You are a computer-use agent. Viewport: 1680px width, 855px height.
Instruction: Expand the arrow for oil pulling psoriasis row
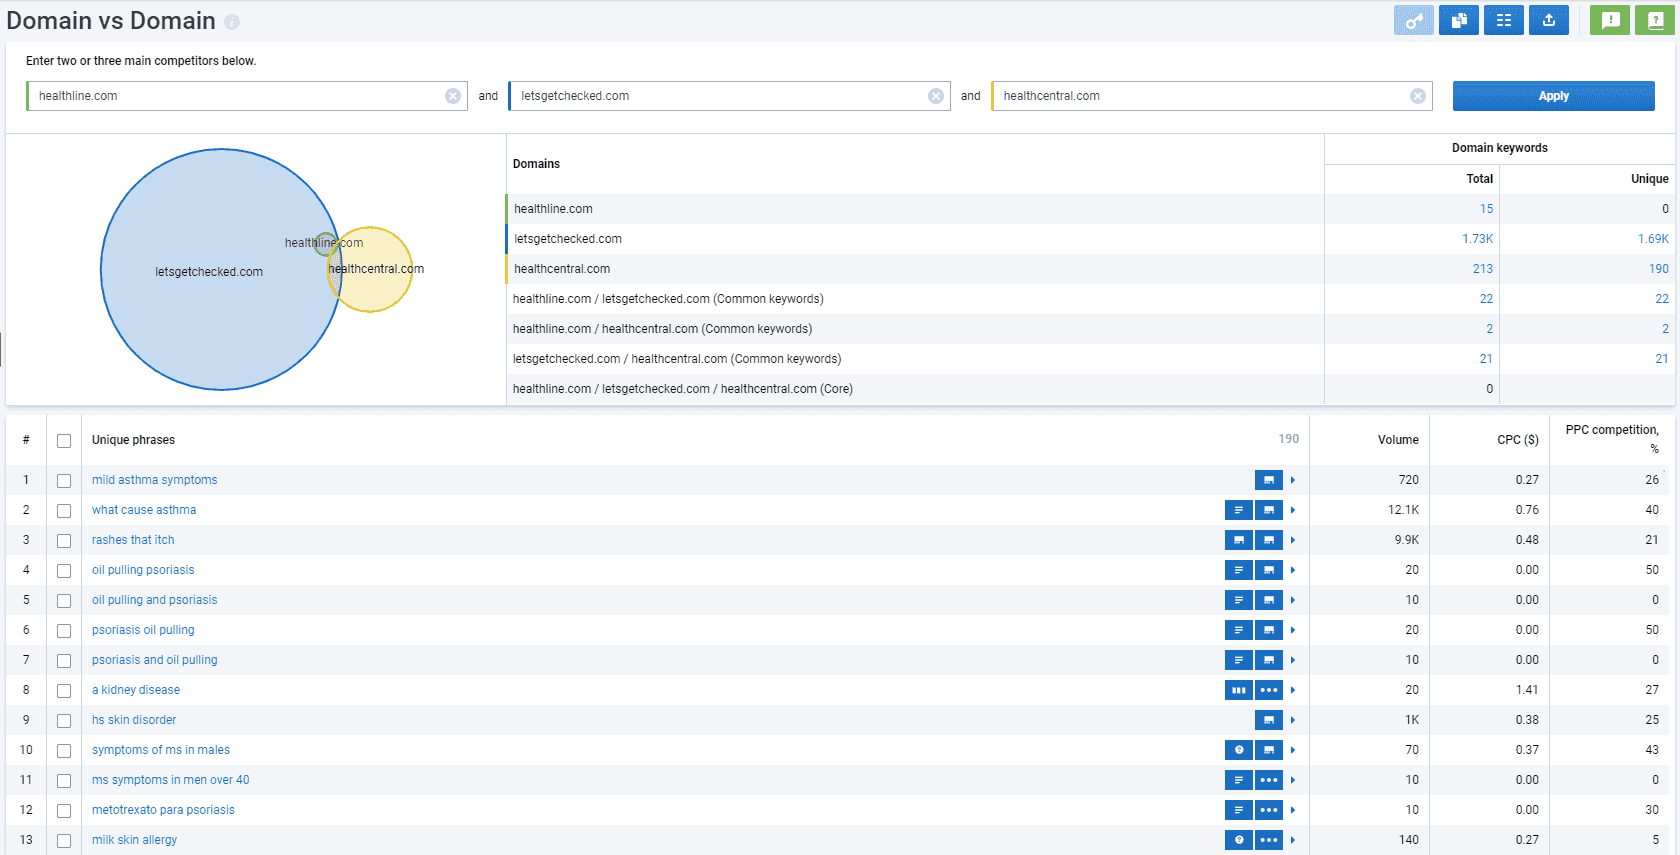tap(1293, 570)
